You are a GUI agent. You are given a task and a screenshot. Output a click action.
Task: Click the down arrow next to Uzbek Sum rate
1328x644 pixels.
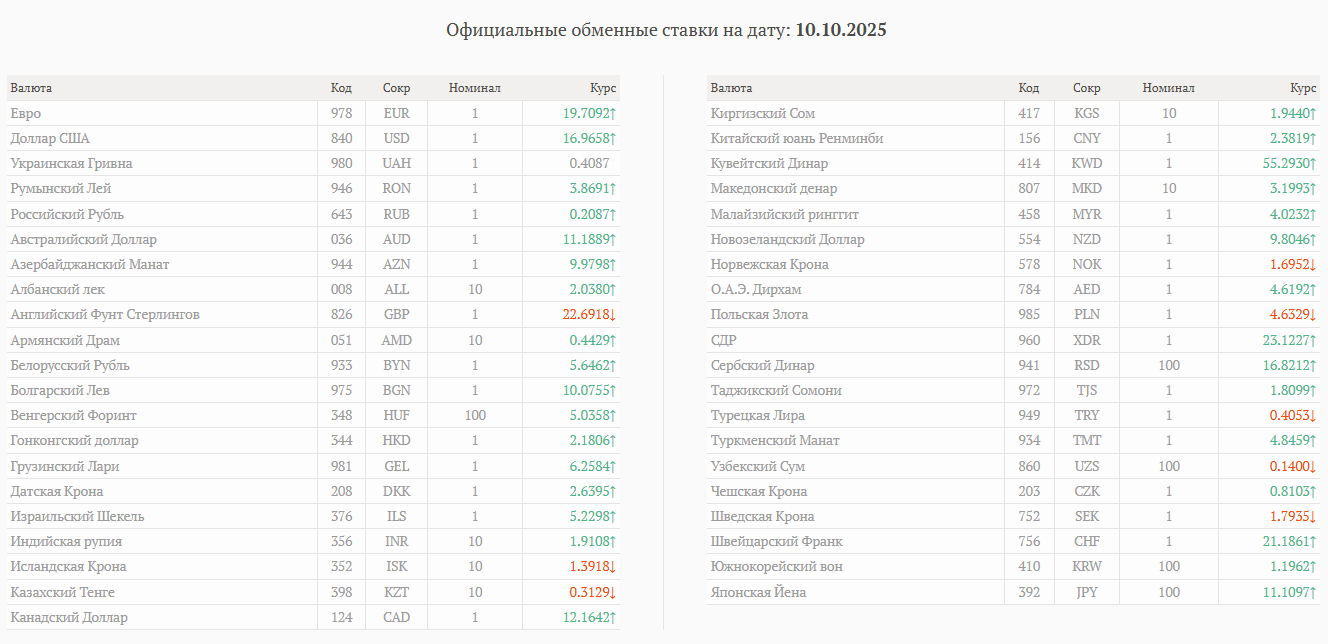point(1313,467)
